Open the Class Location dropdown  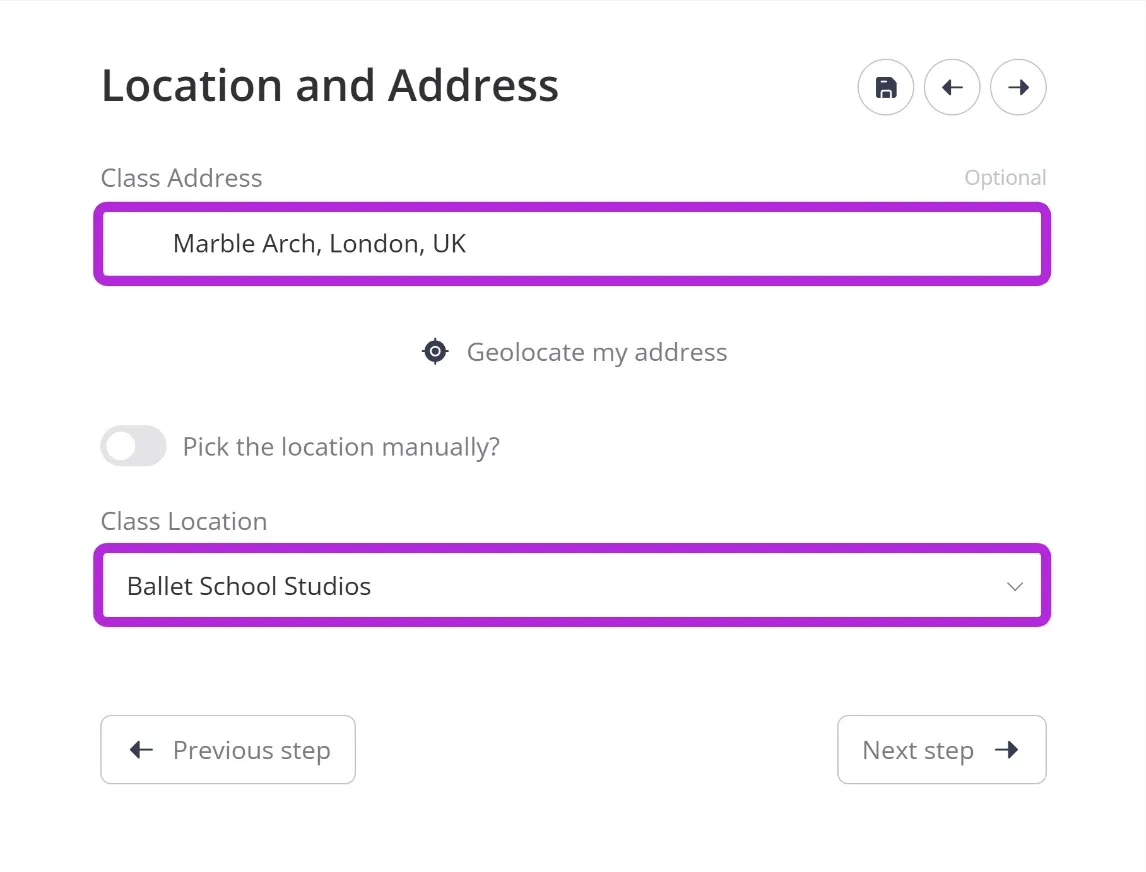click(572, 585)
